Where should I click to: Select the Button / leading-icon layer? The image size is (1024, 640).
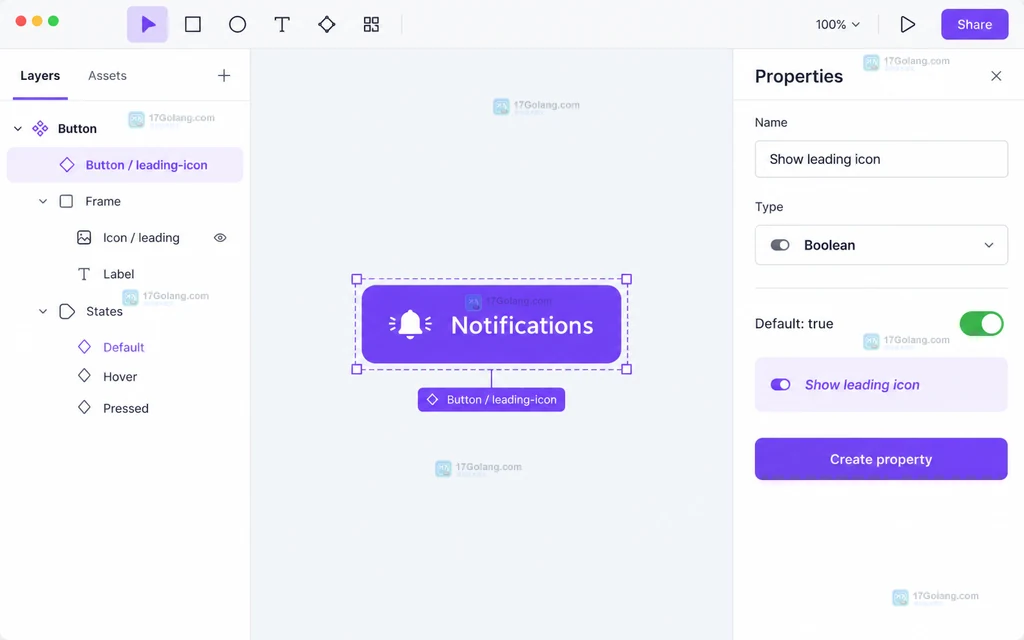(125, 165)
